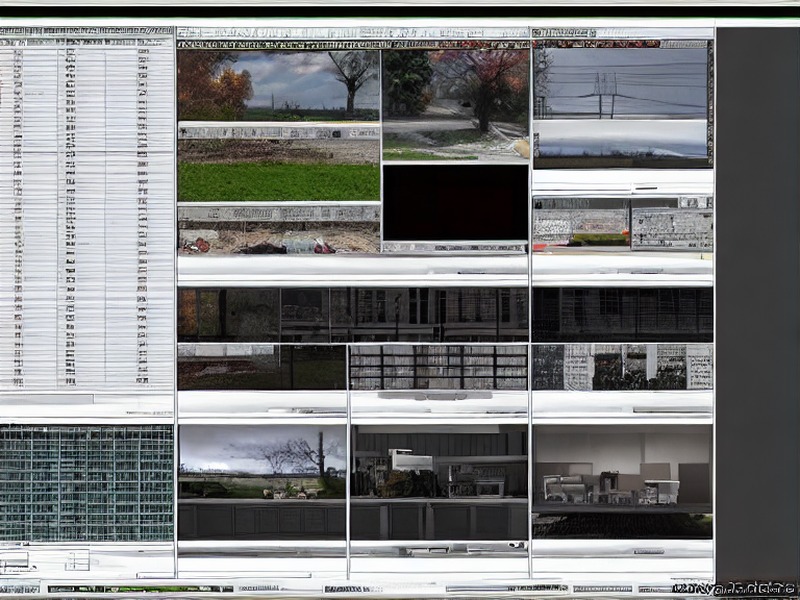Open the green glass building facade thumbnail
The width and height of the screenshot is (800, 600).
87,483
